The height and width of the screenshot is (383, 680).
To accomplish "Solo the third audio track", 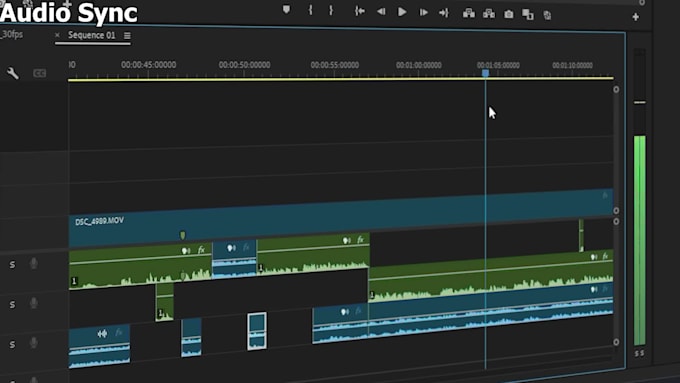I will 12,344.
